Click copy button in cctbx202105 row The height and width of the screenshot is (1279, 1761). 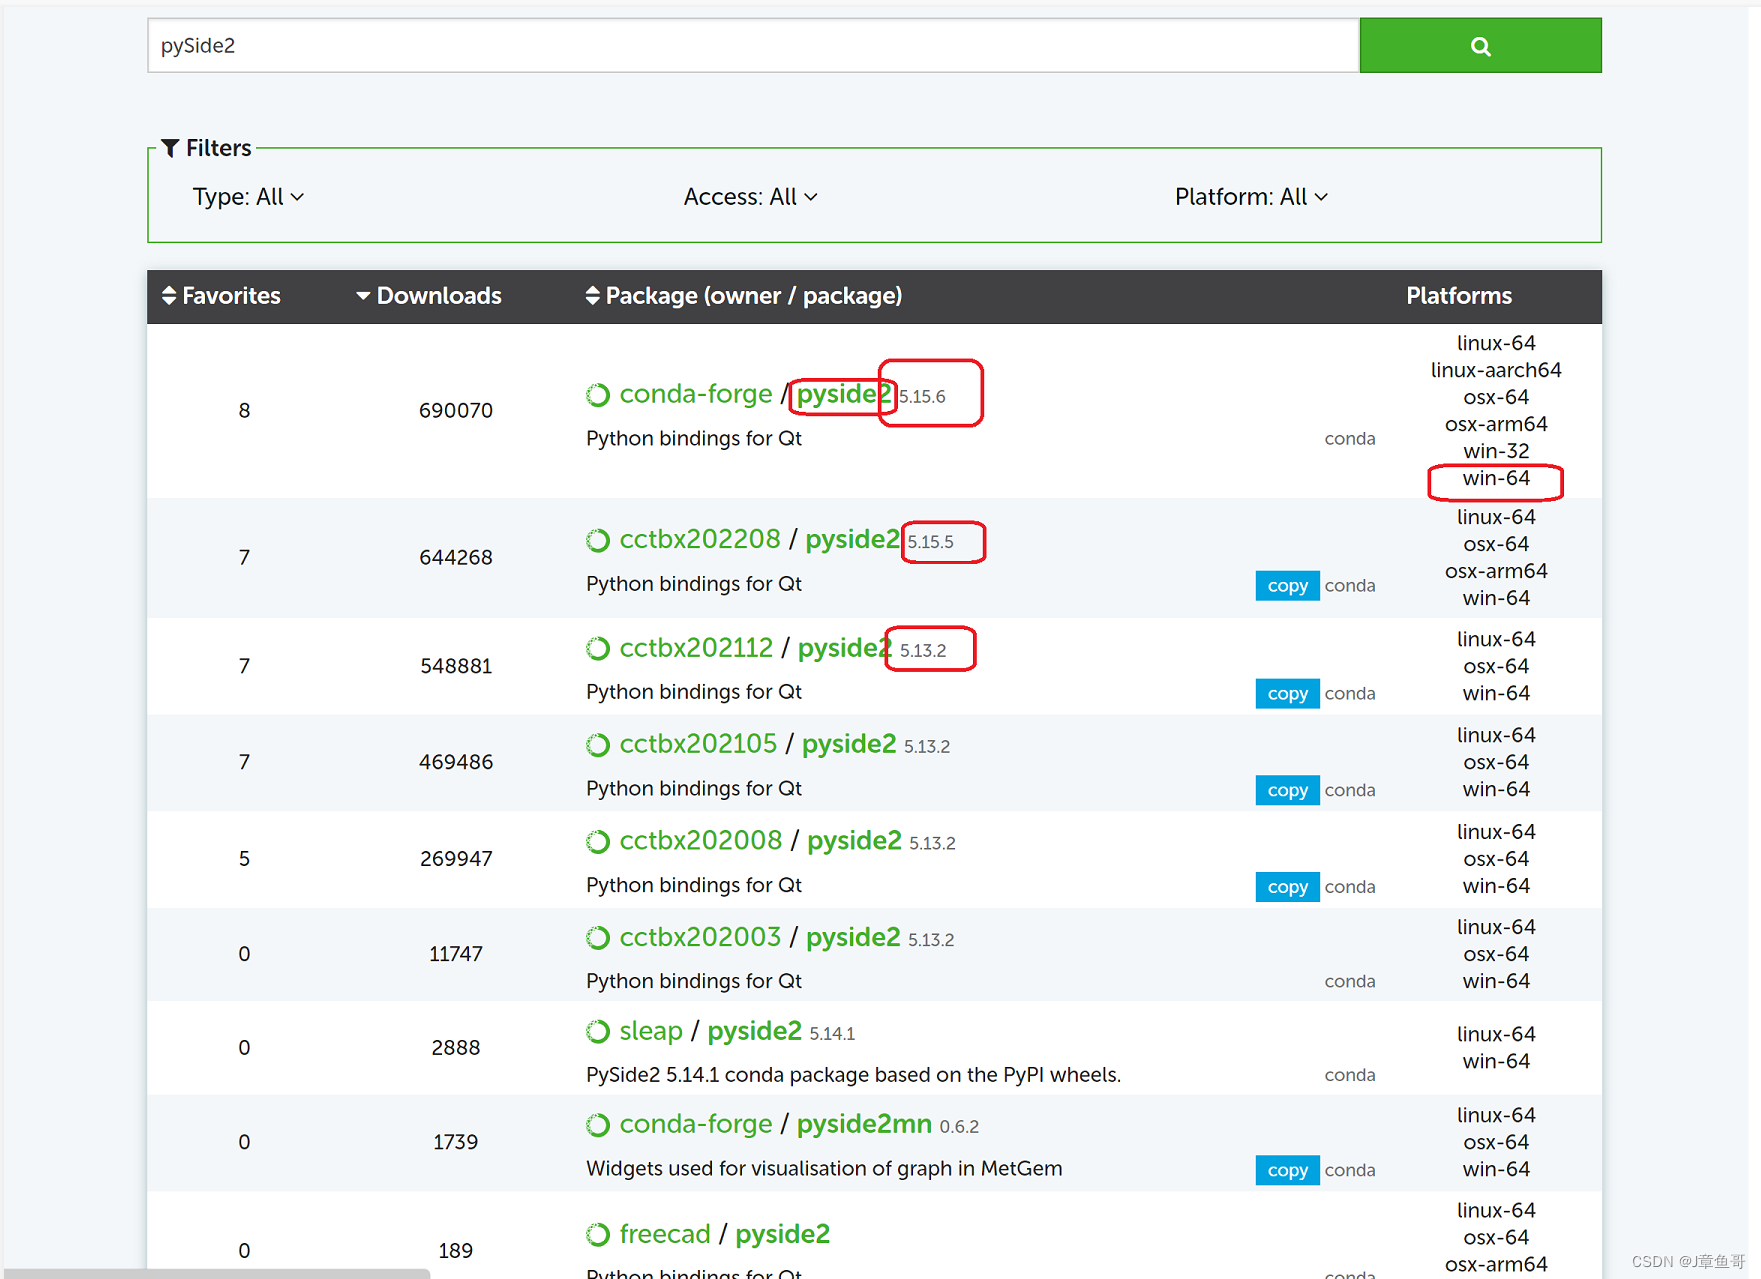pyautogui.click(x=1287, y=790)
